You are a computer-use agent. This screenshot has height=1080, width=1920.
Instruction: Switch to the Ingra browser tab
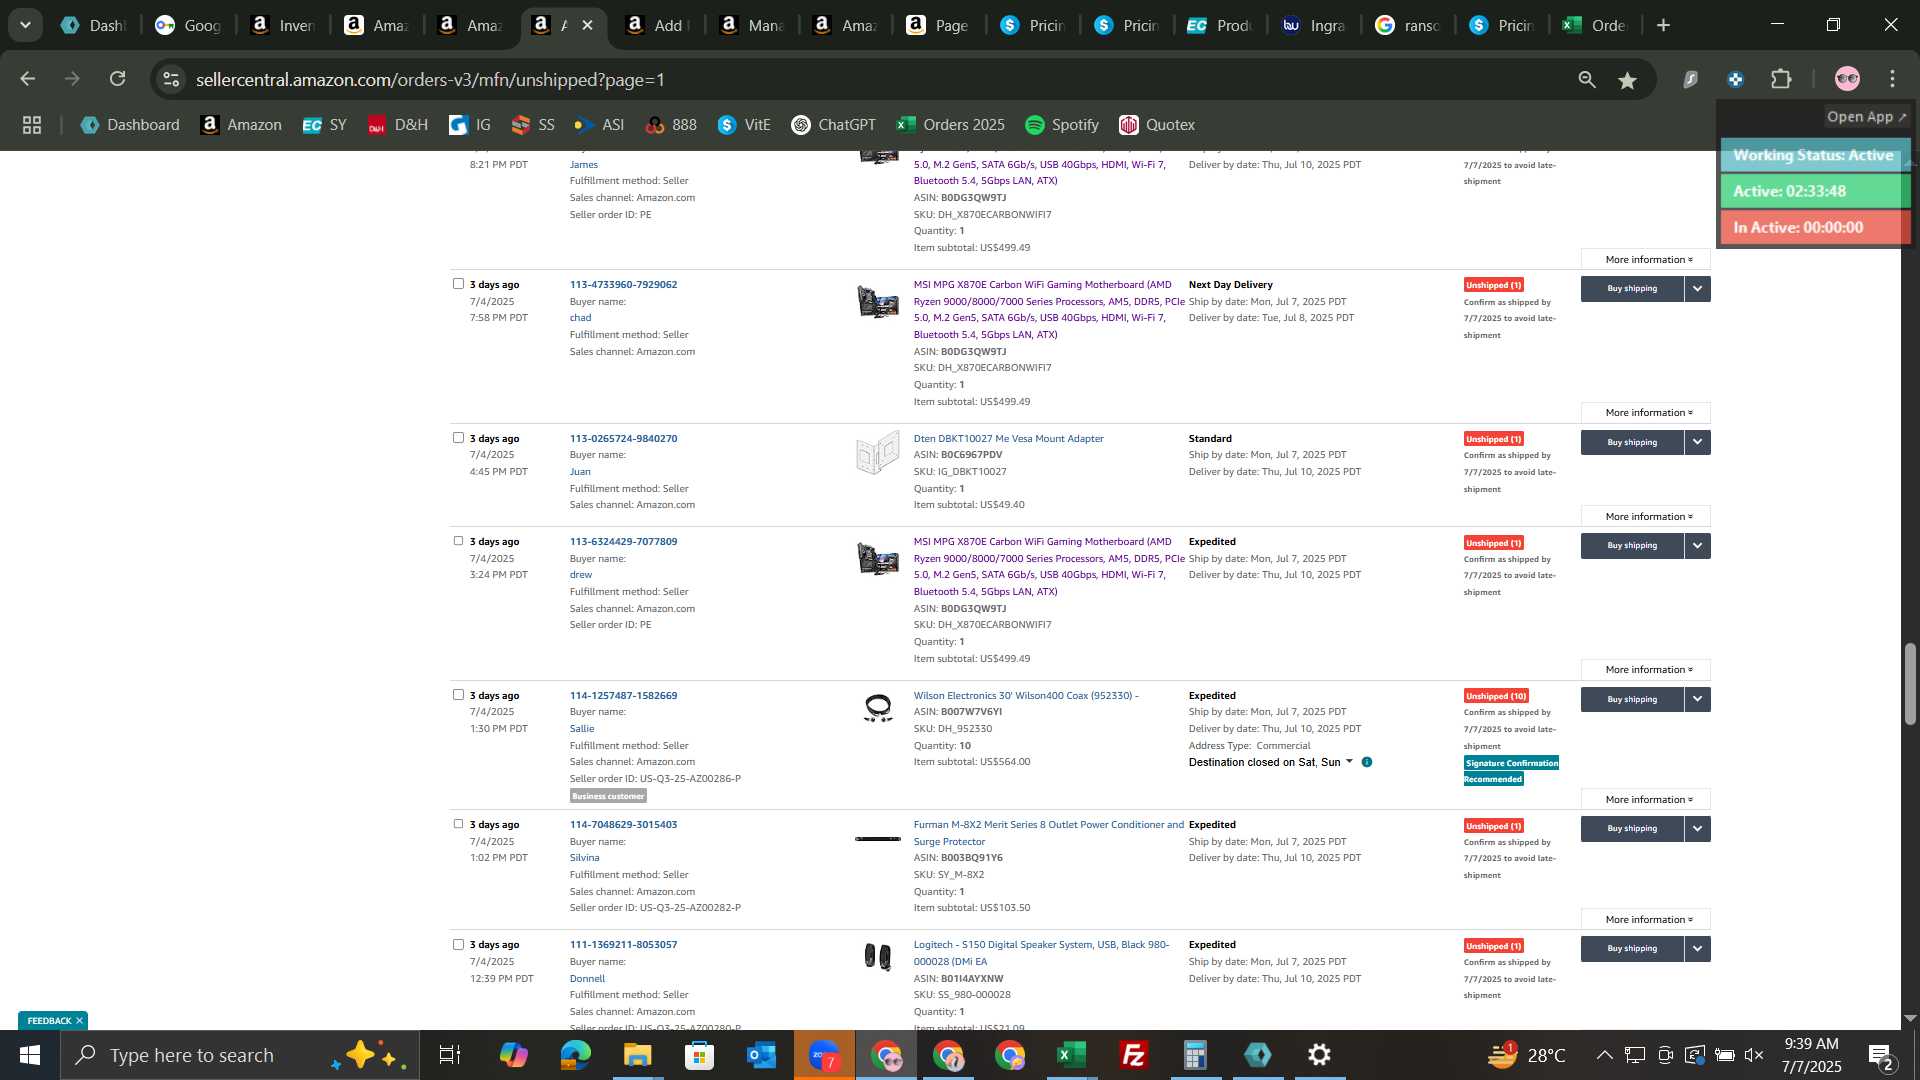pyautogui.click(x=1313, y=25)
